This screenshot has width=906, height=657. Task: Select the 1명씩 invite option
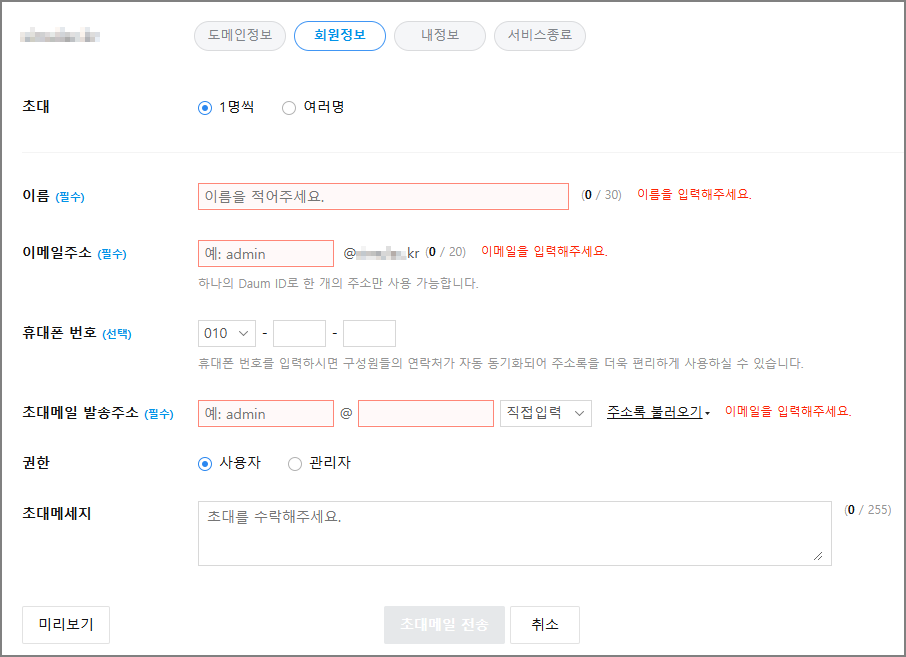point(205,108)
